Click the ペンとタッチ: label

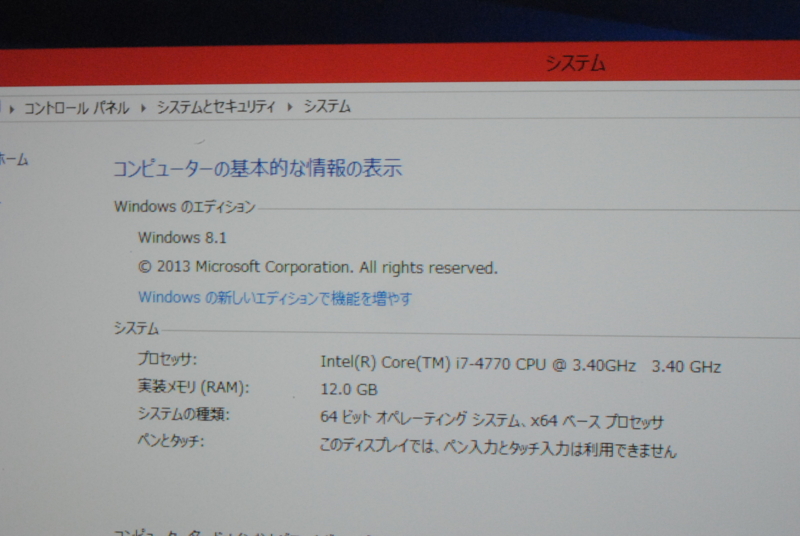(171, 440)
